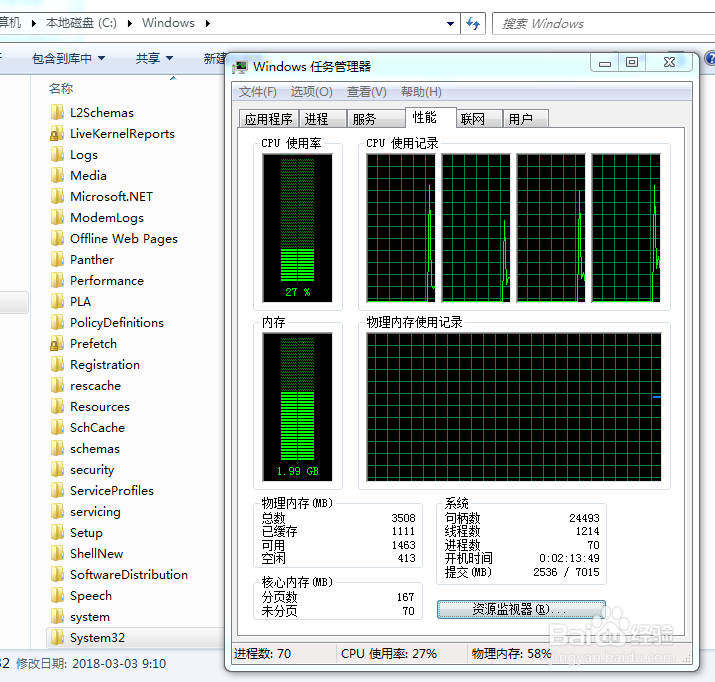Click the 开机时间 value 0:02:13:49
715x682 pixels.
[x=569, y=558]
